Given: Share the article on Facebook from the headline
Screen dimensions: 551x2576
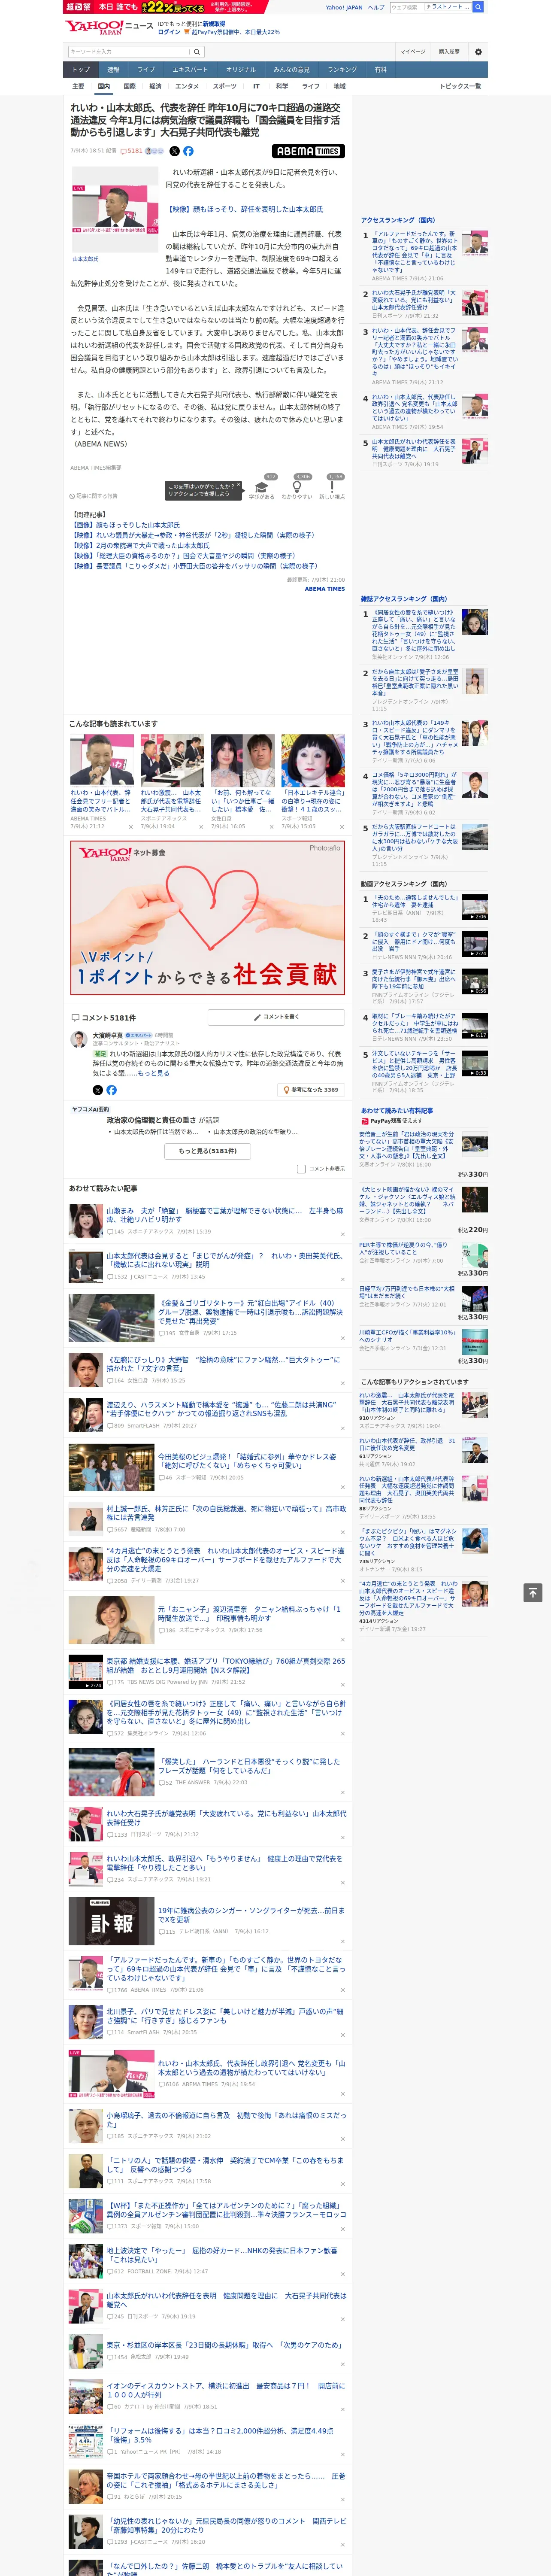Looking at the screenshot, I should click(x=188, y=151).
